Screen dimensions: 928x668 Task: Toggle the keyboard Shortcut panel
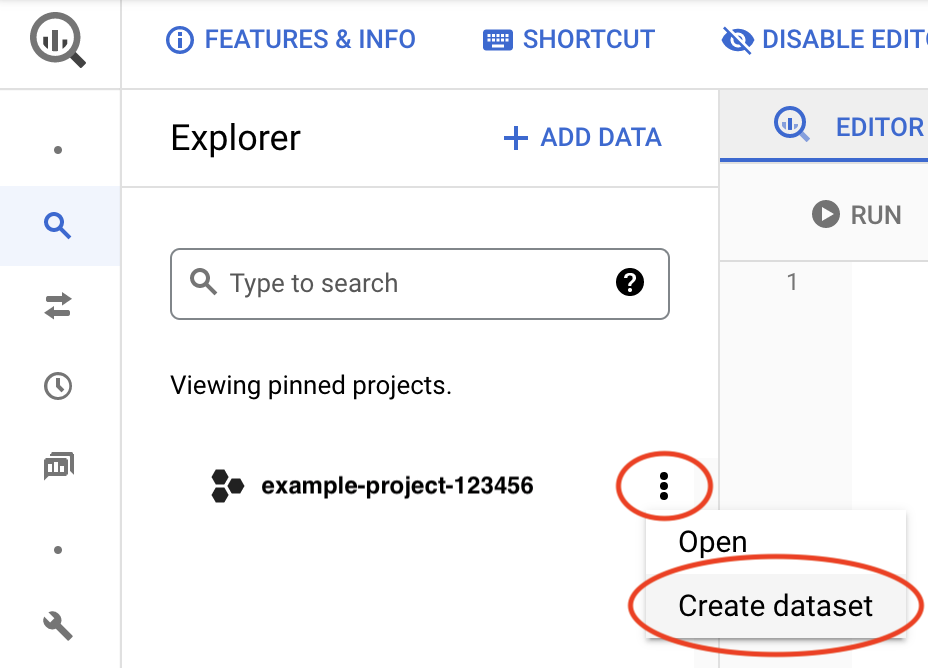[x=568, y=39]
